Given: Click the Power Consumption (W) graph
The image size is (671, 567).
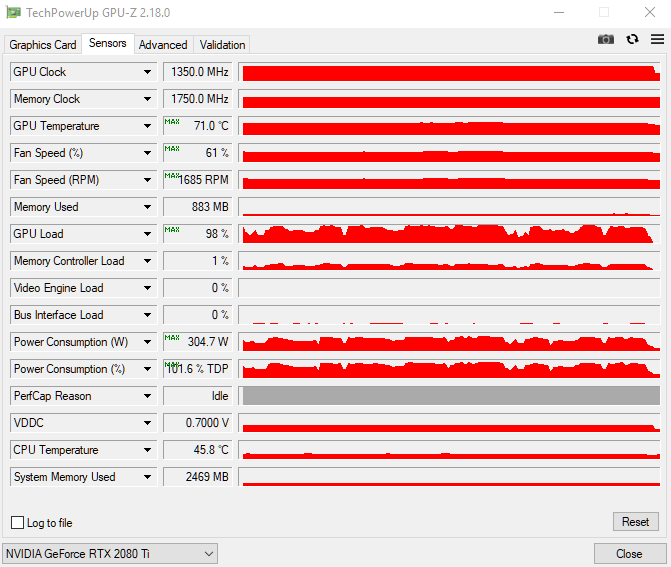Looking at the screenshot, I should tap(449, 341).
